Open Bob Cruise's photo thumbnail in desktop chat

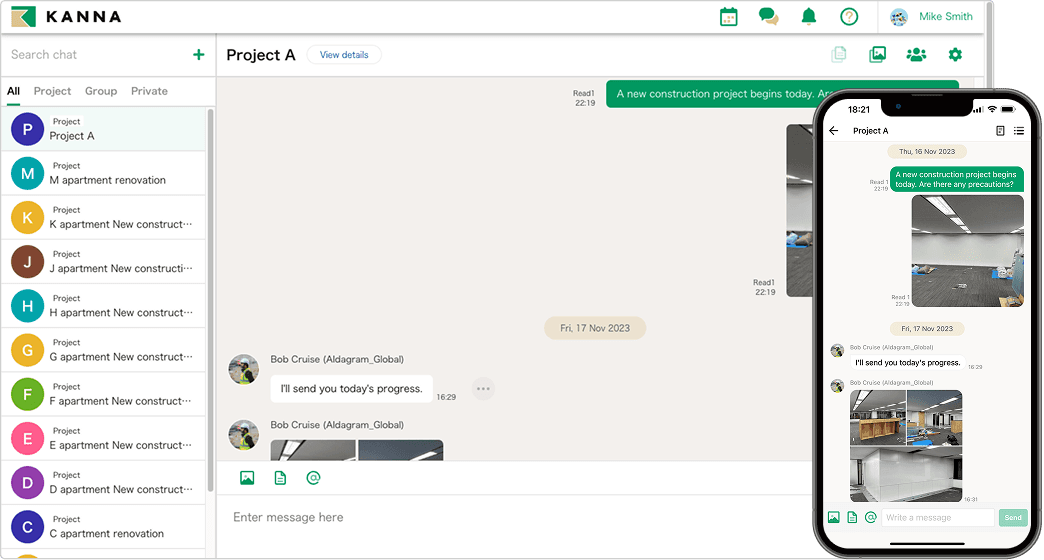356,450
